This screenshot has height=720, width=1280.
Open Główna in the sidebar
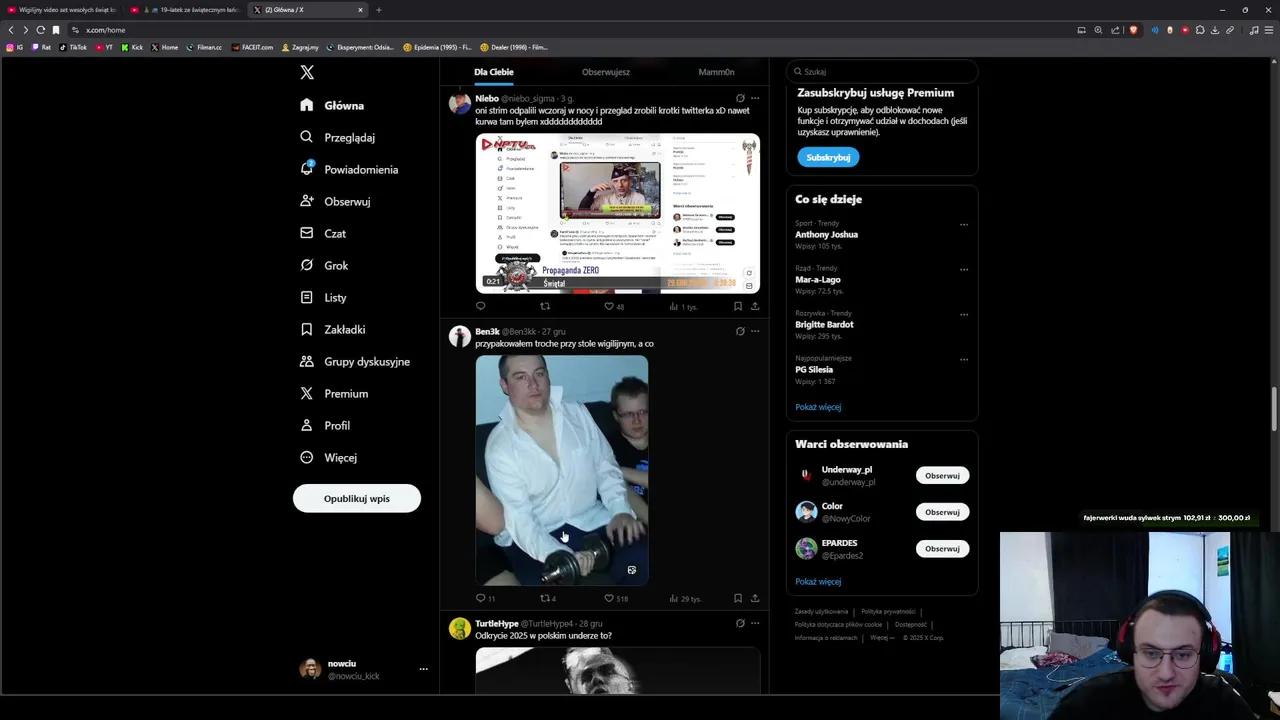point(332,105)
